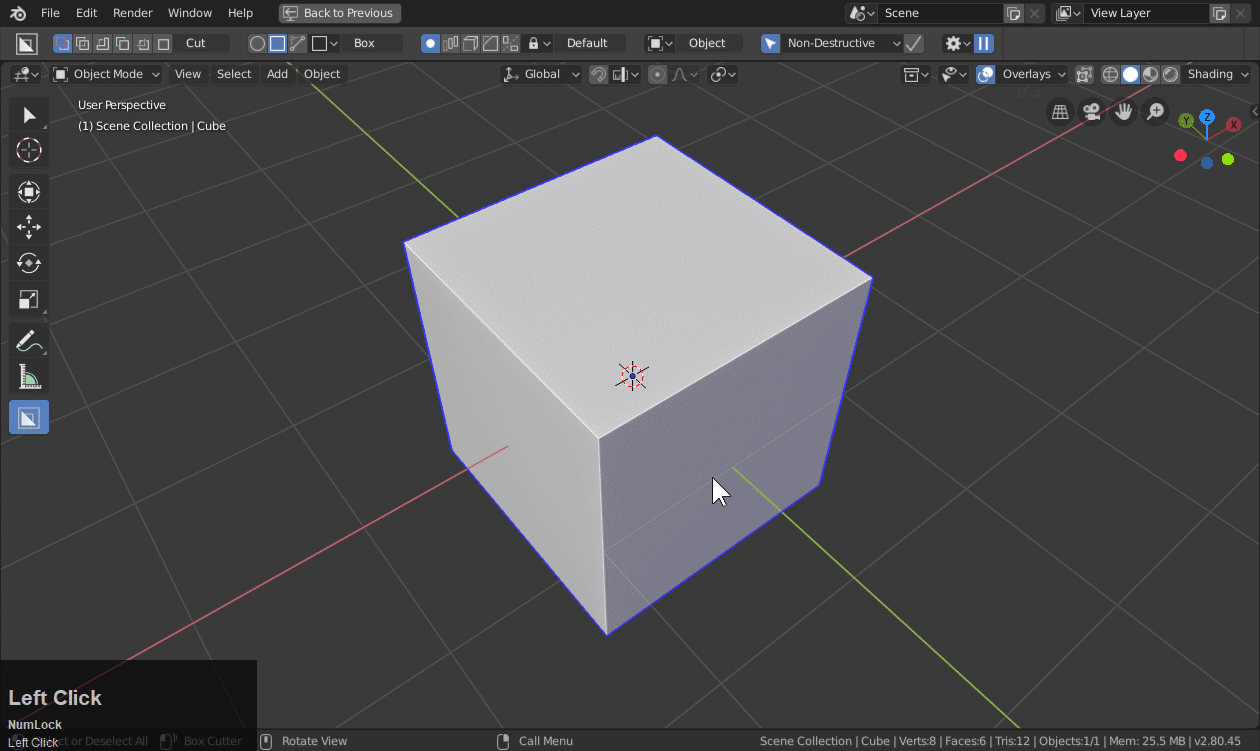Open the Add menu in viewport header
Viewport: 1260px width, 751px height.
[x=277, y=74]
